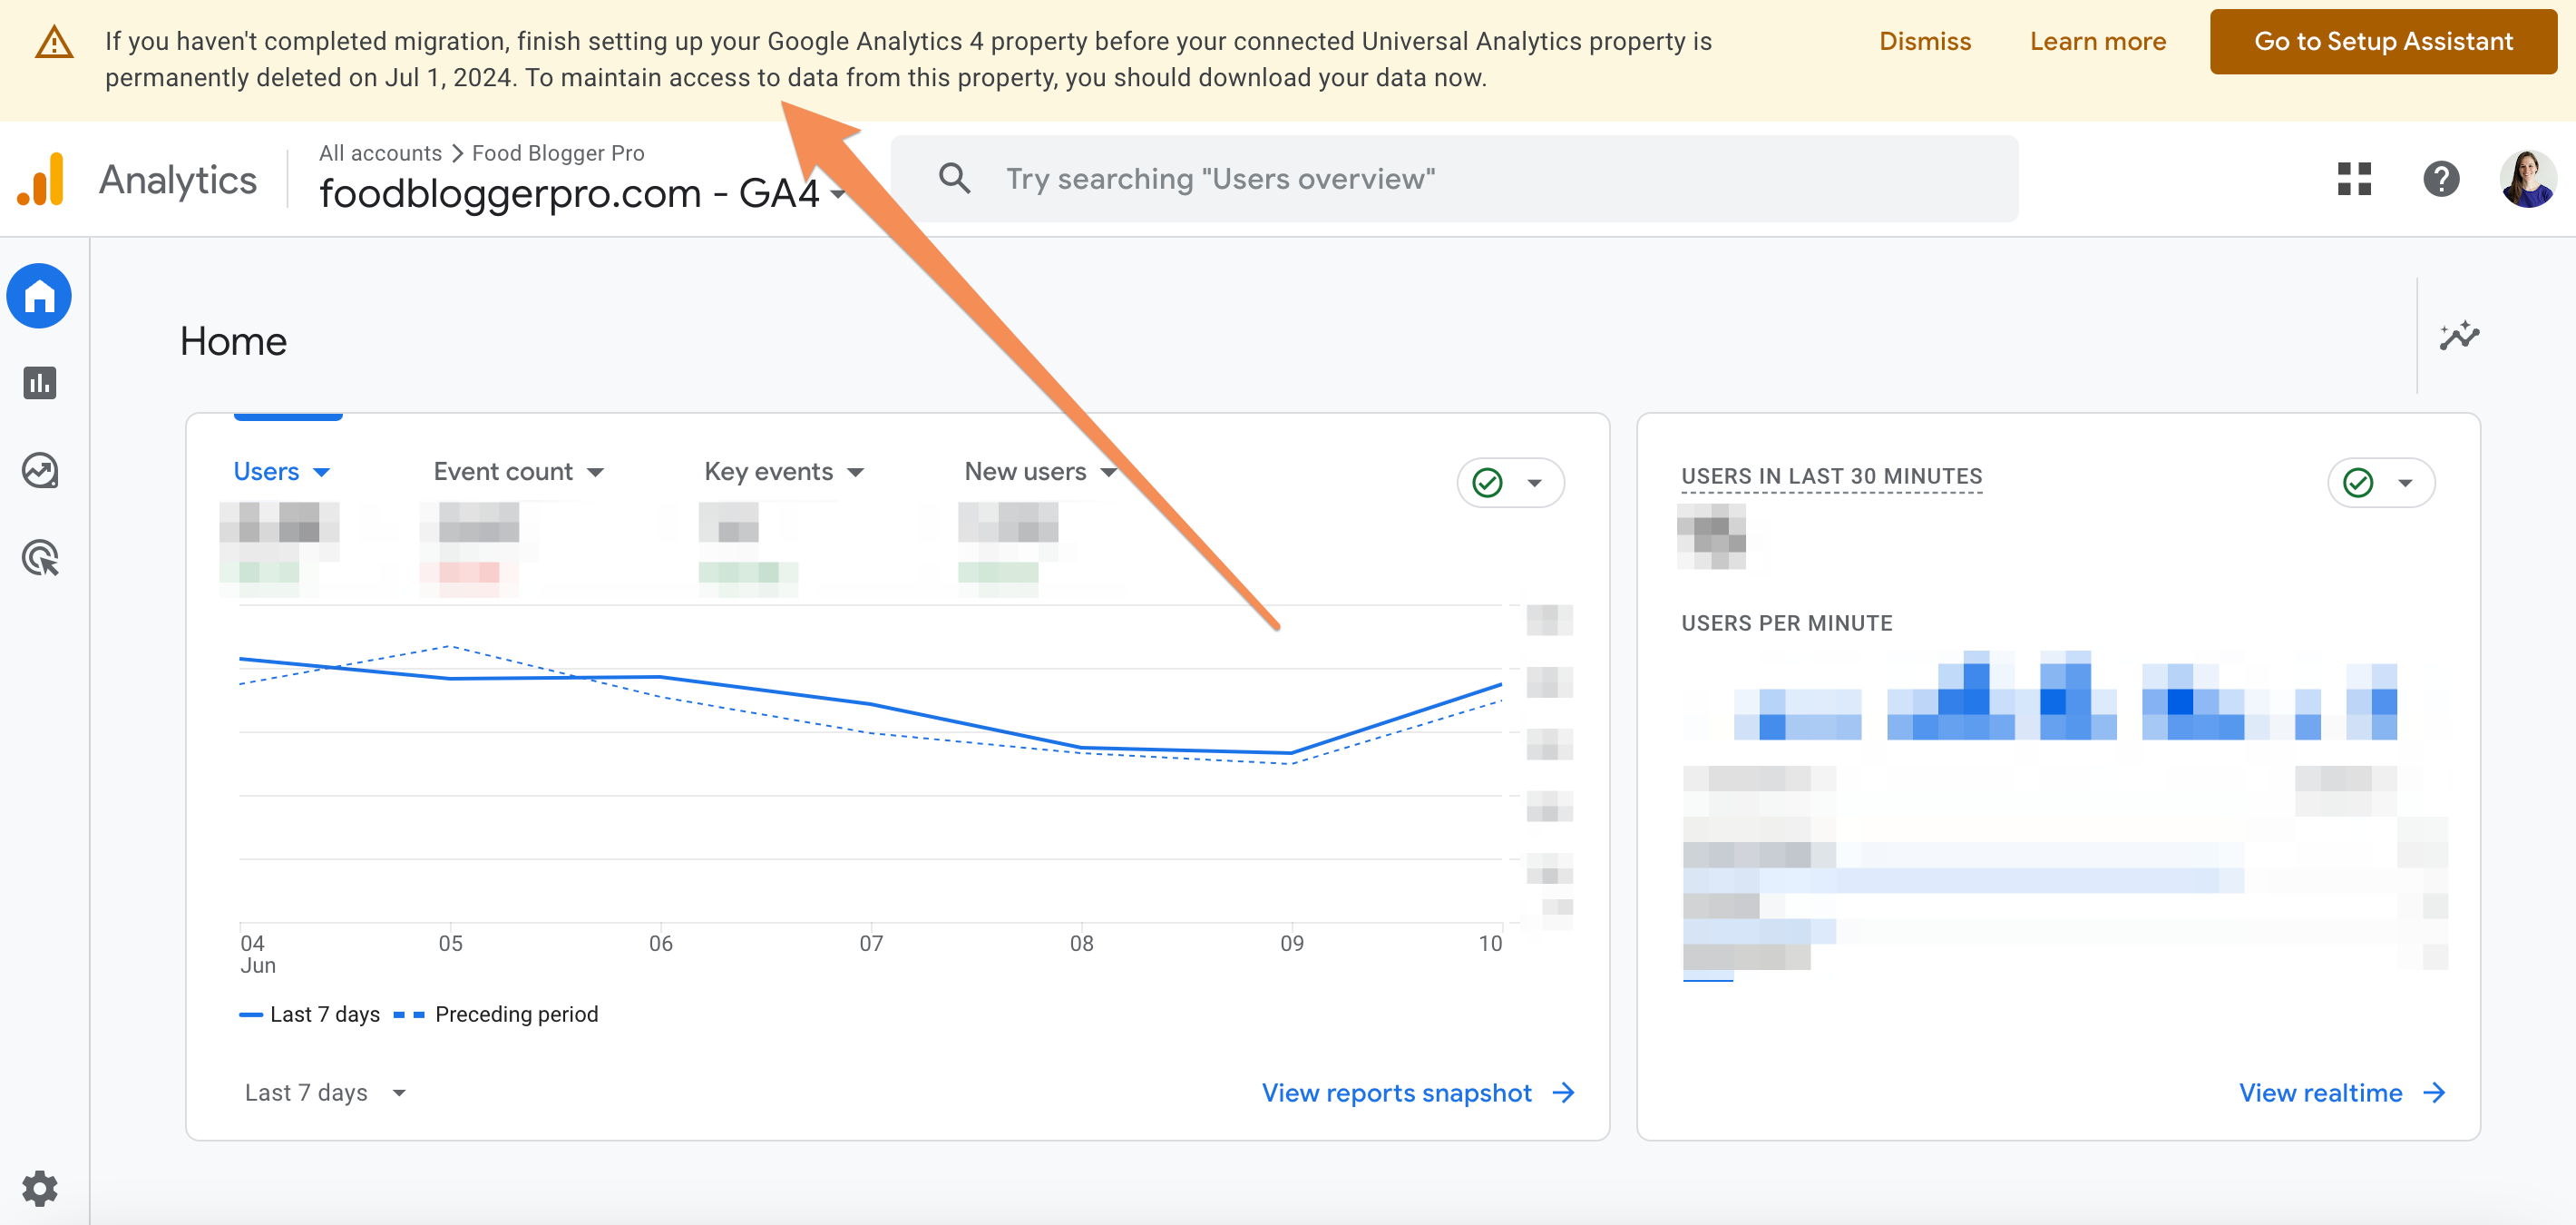This screenshot has height=1225, width=2576.
Task: Click Learn more in the banner
Action: [x=2097, y=42]
